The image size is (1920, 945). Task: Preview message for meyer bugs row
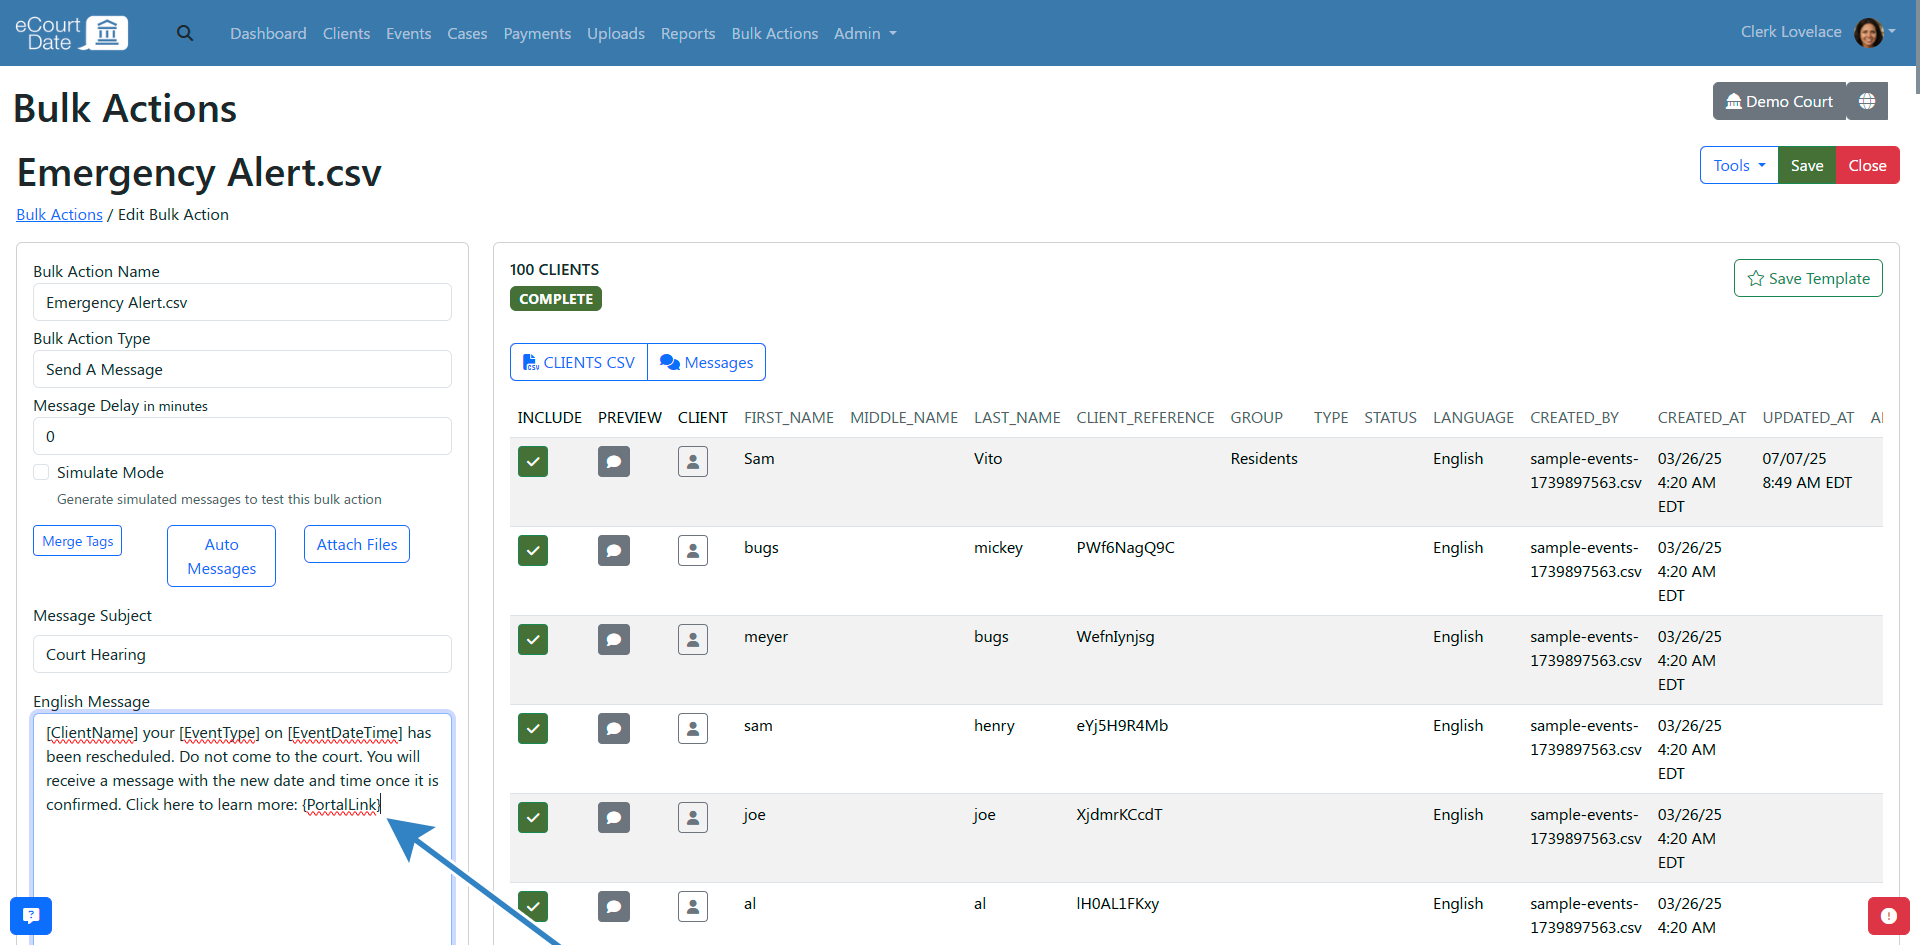point(614,639)
